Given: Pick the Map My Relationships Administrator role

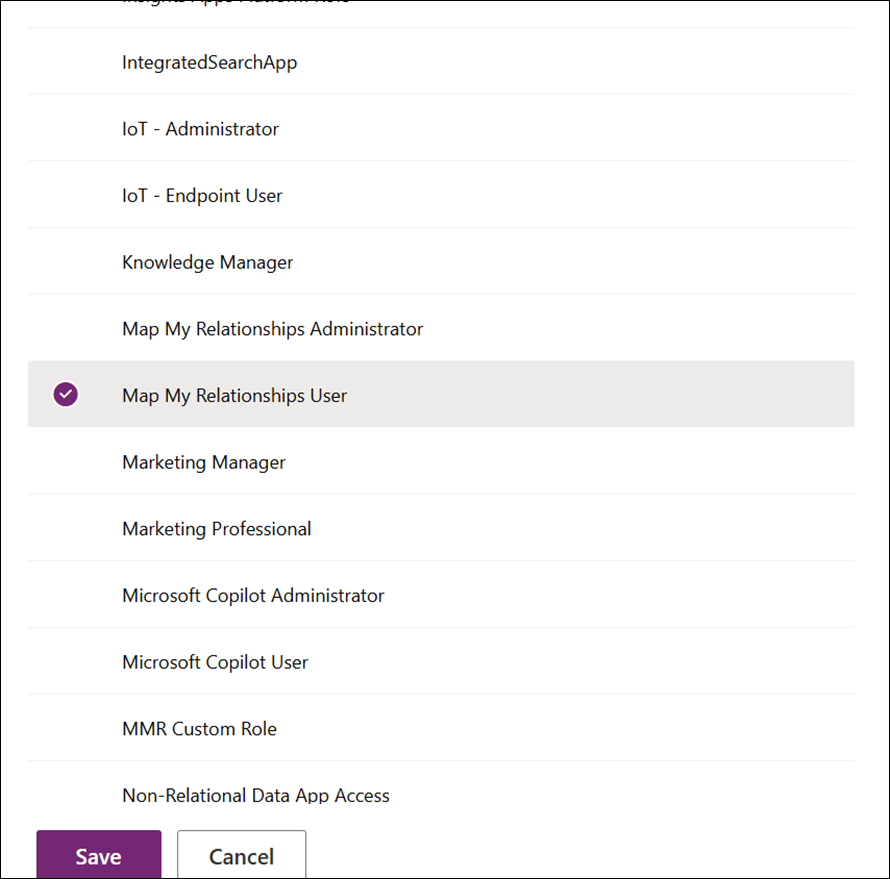Looking at the screenshot, I should (272, 329).
